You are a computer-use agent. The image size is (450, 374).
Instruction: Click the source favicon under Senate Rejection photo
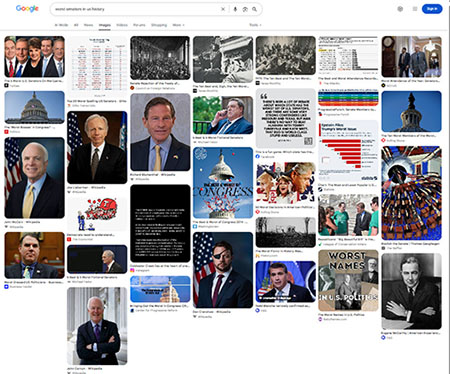tap(132, 88)
